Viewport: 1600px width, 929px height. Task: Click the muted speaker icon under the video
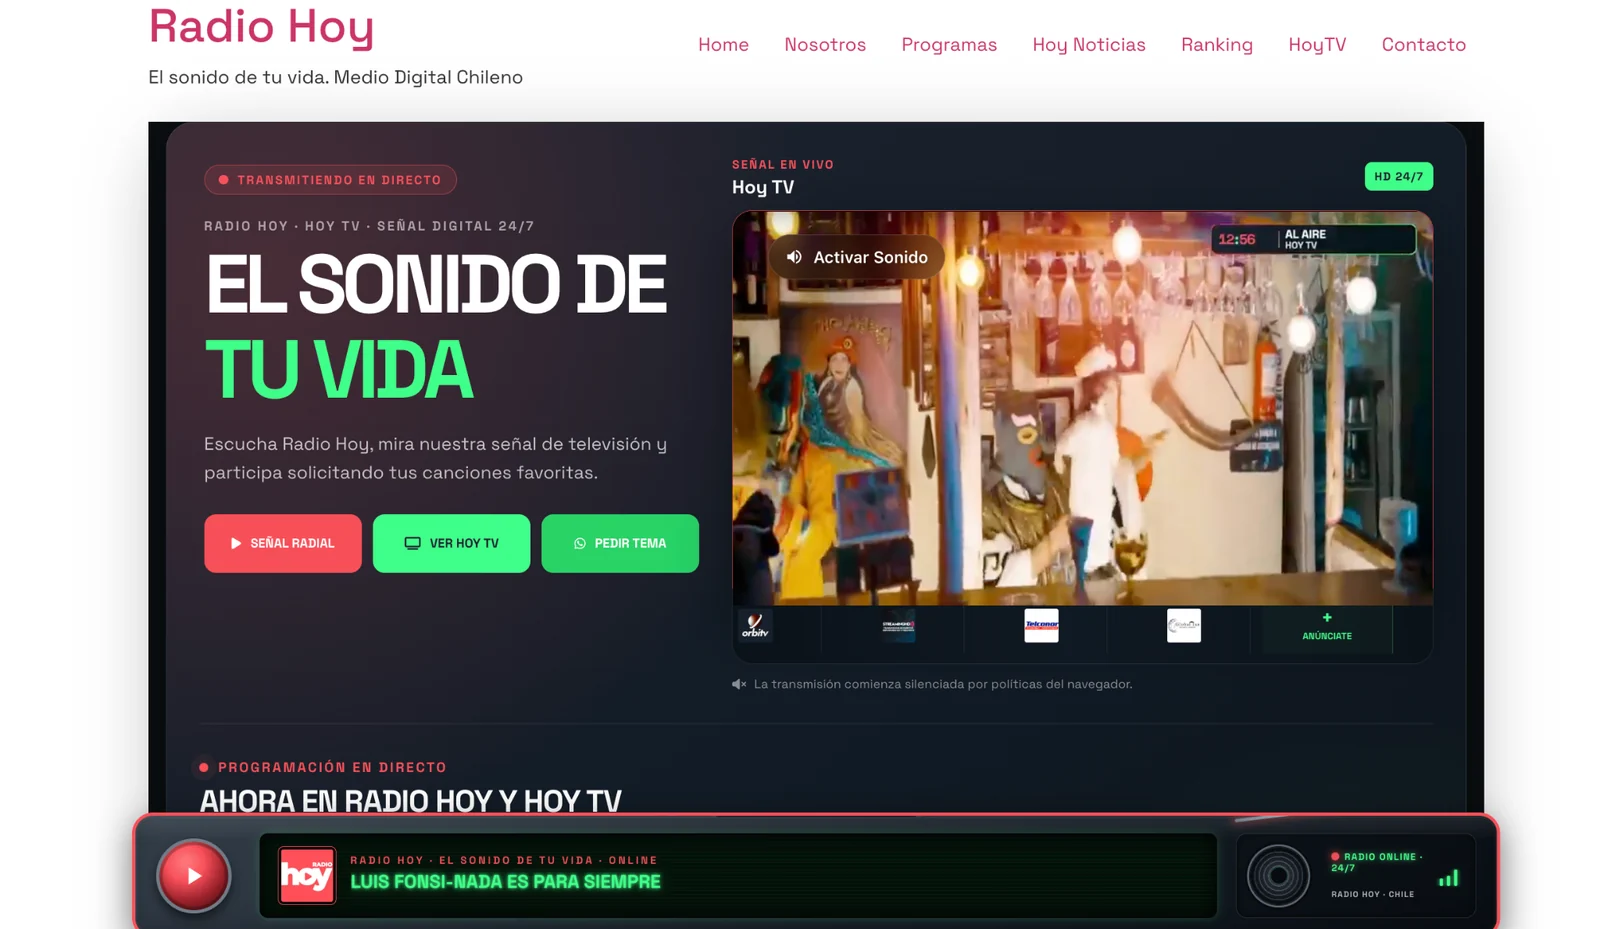pyautogui.click(x=739, y=684)
